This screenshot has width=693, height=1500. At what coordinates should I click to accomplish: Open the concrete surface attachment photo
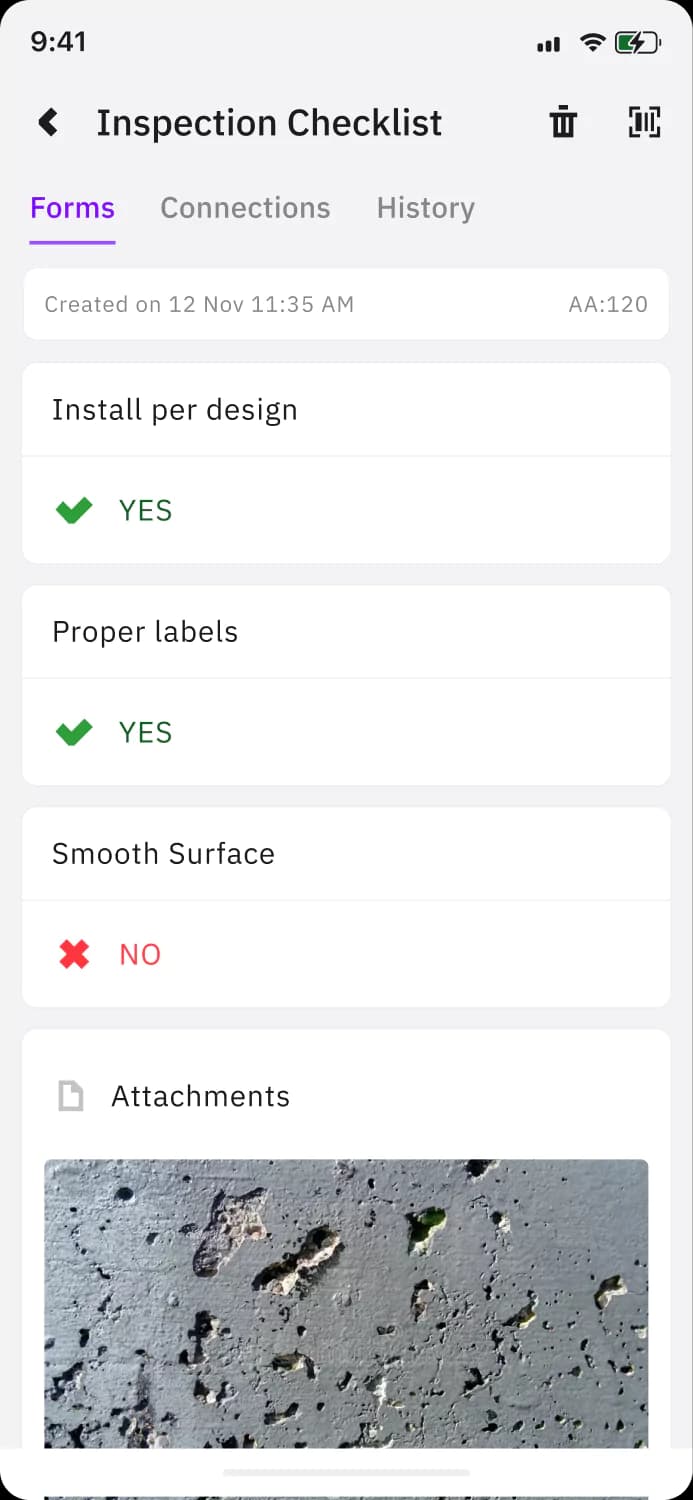(346, 1300)
